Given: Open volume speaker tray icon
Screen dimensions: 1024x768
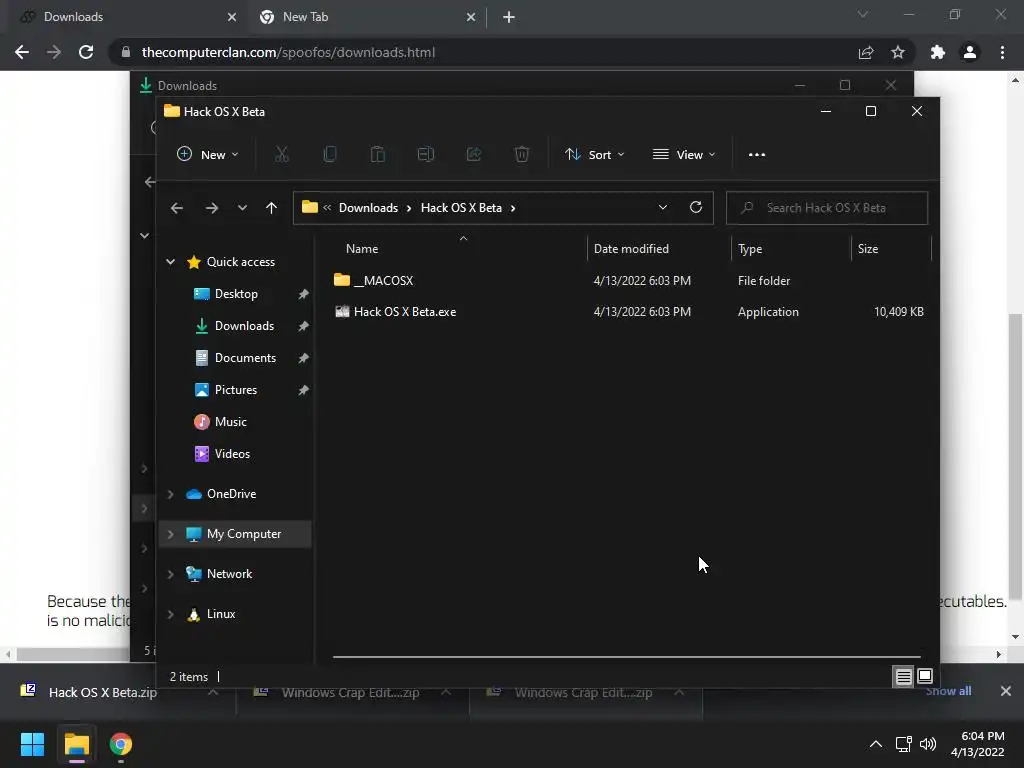Looking at the screenshot, I should tap(927, 744).
